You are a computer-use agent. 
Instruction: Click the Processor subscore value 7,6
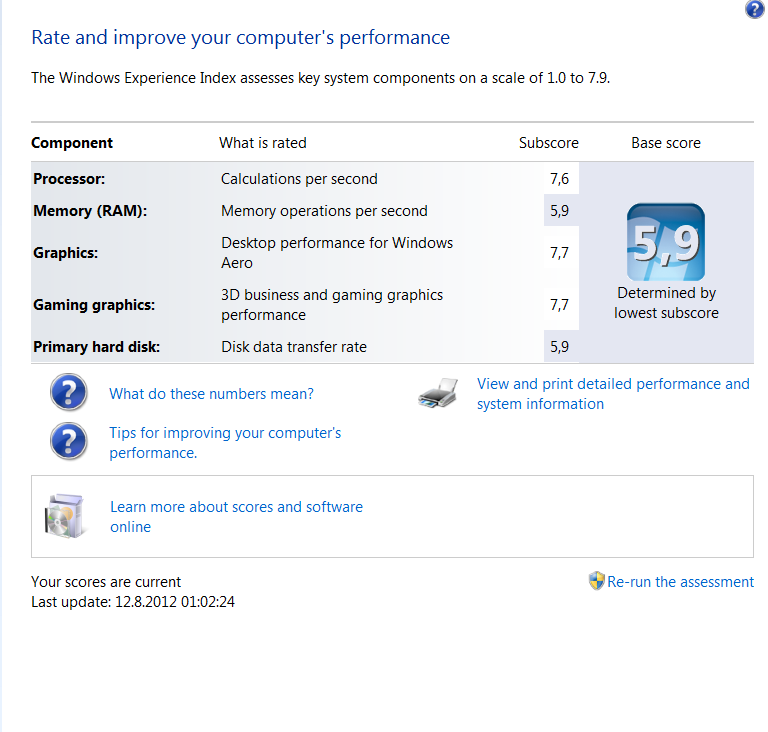(559, 179)
